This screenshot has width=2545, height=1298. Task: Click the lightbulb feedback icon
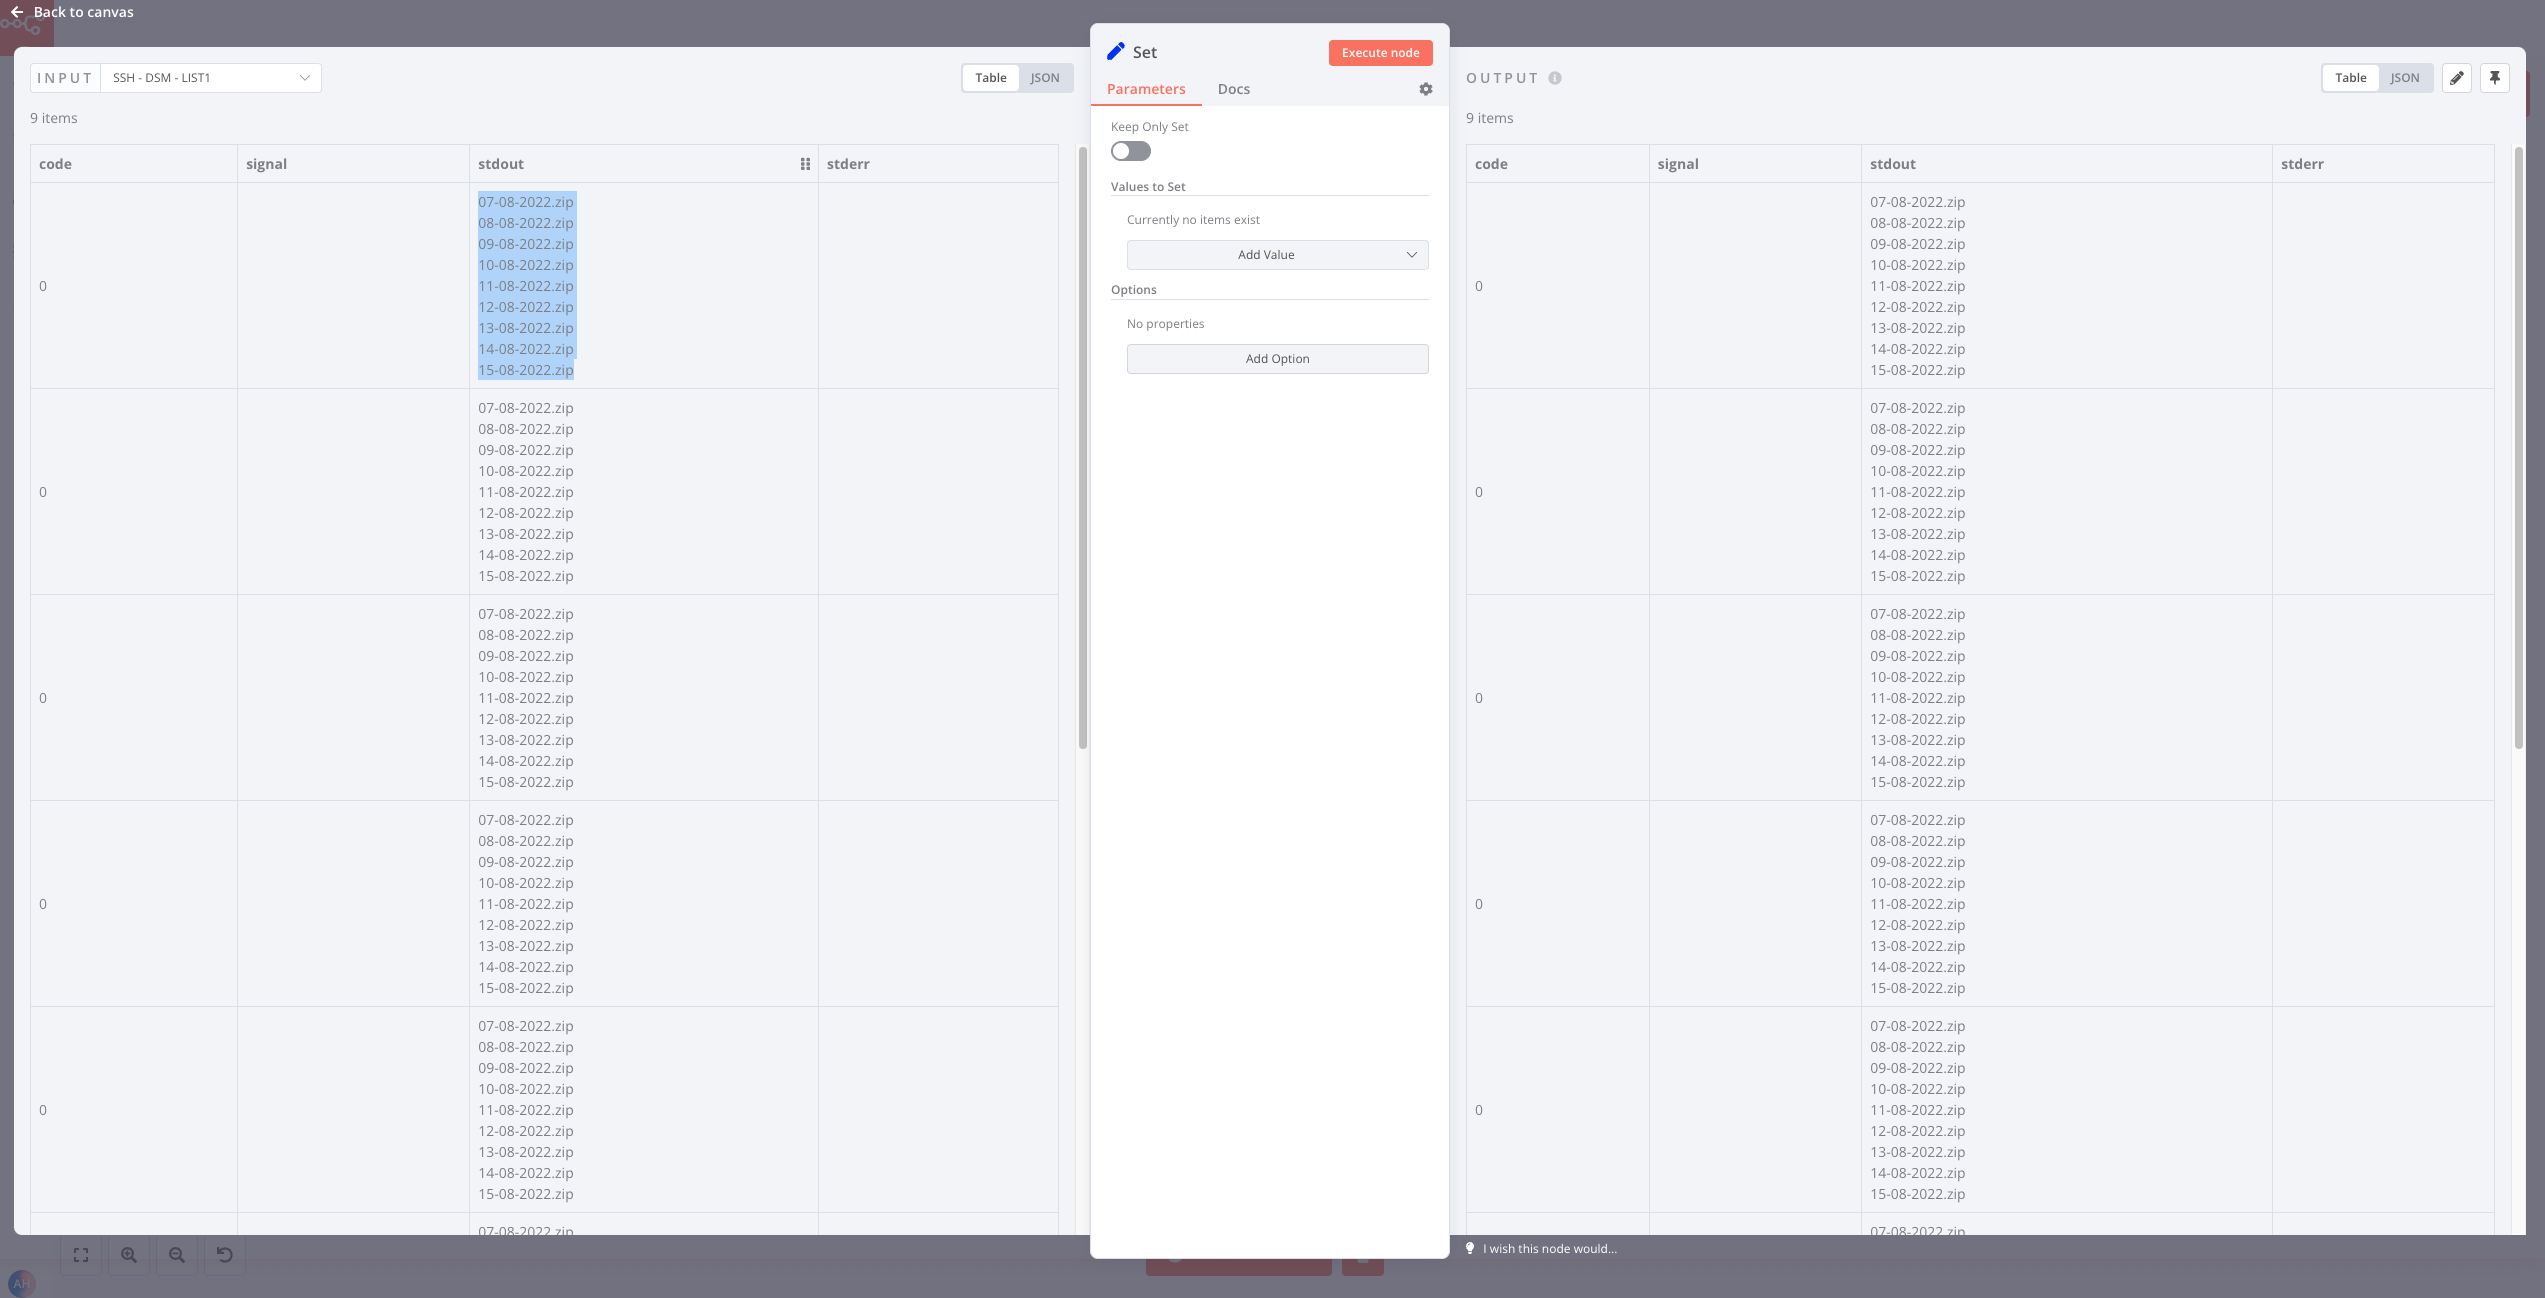point(1470,1248)
